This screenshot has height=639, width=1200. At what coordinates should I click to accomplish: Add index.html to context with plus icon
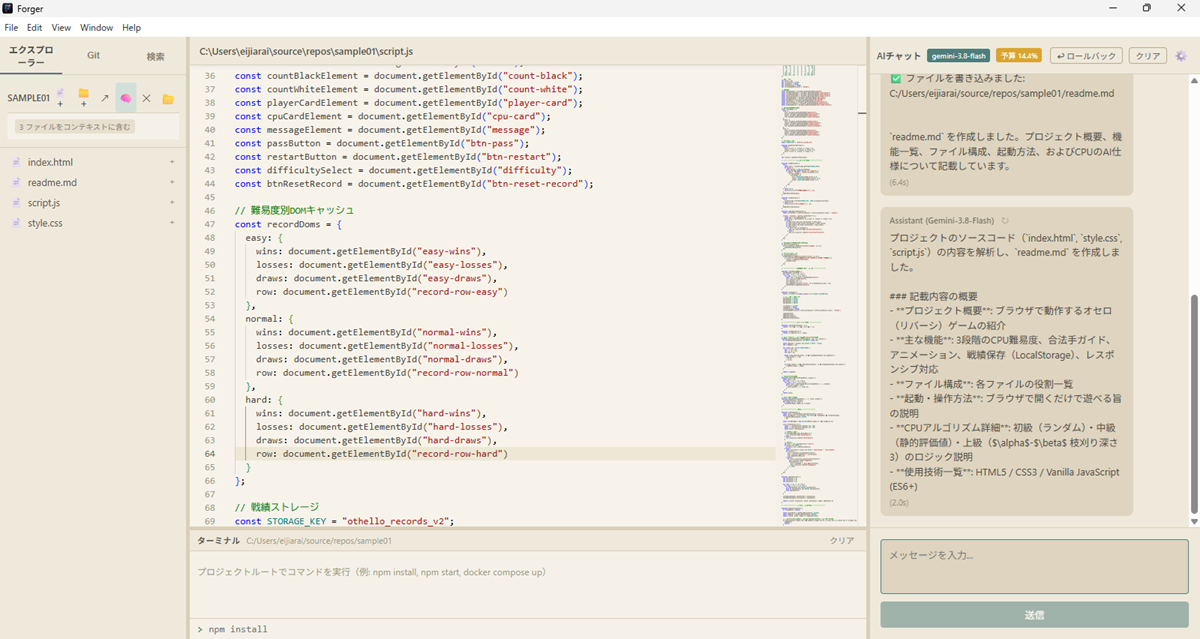[x=172, y=162]
